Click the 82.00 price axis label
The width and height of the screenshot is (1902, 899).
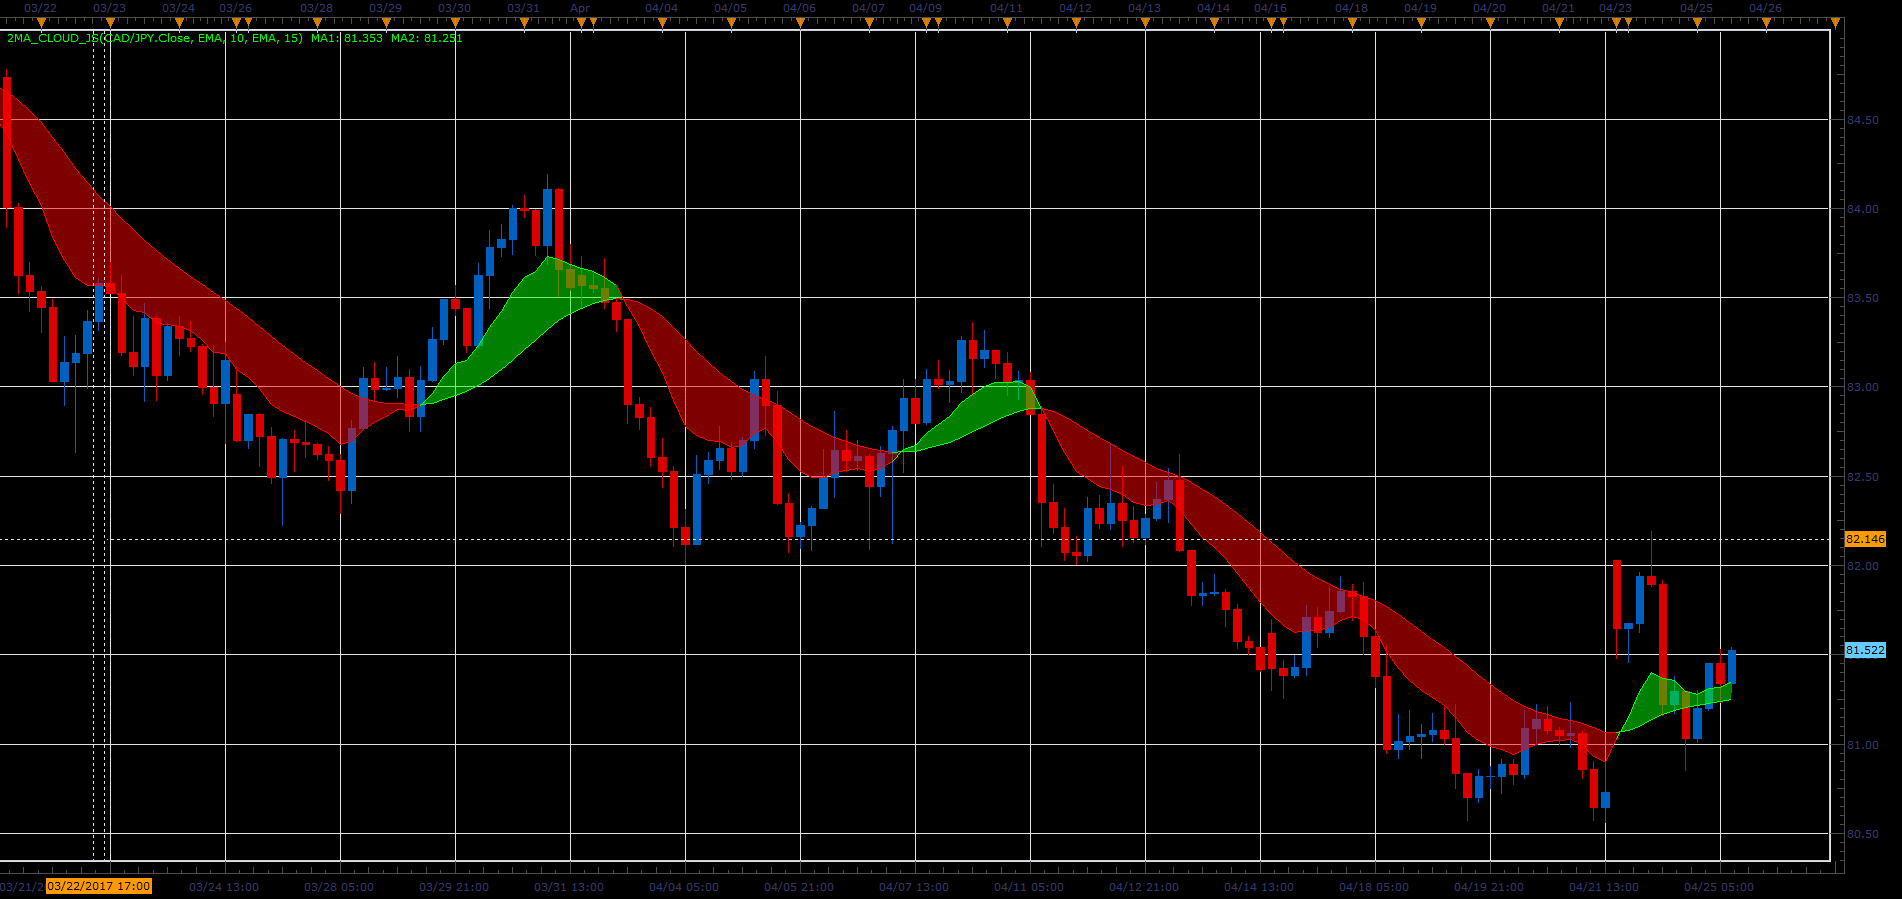point(1862,566)
